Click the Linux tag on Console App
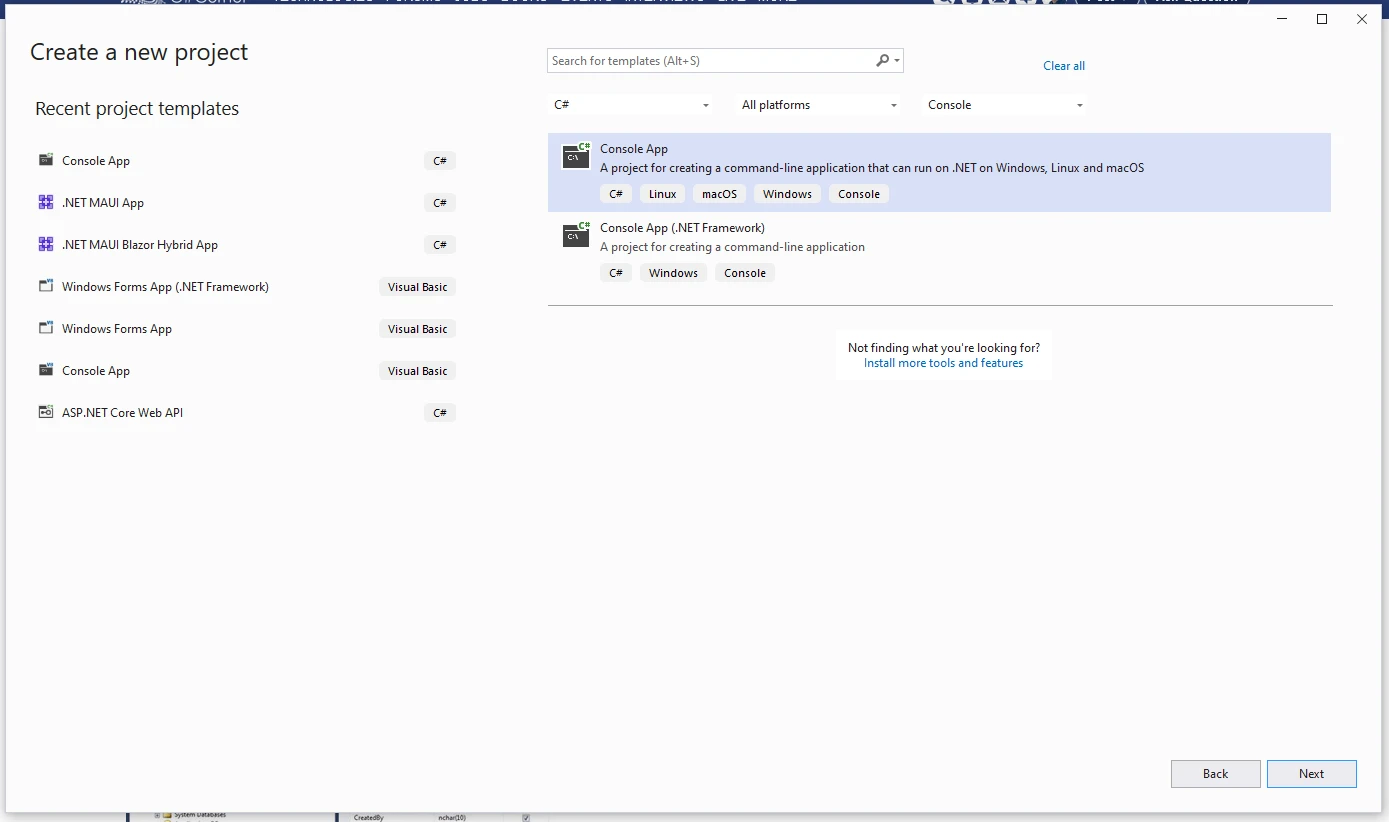 pyautogui.click(x=662, y=194)
